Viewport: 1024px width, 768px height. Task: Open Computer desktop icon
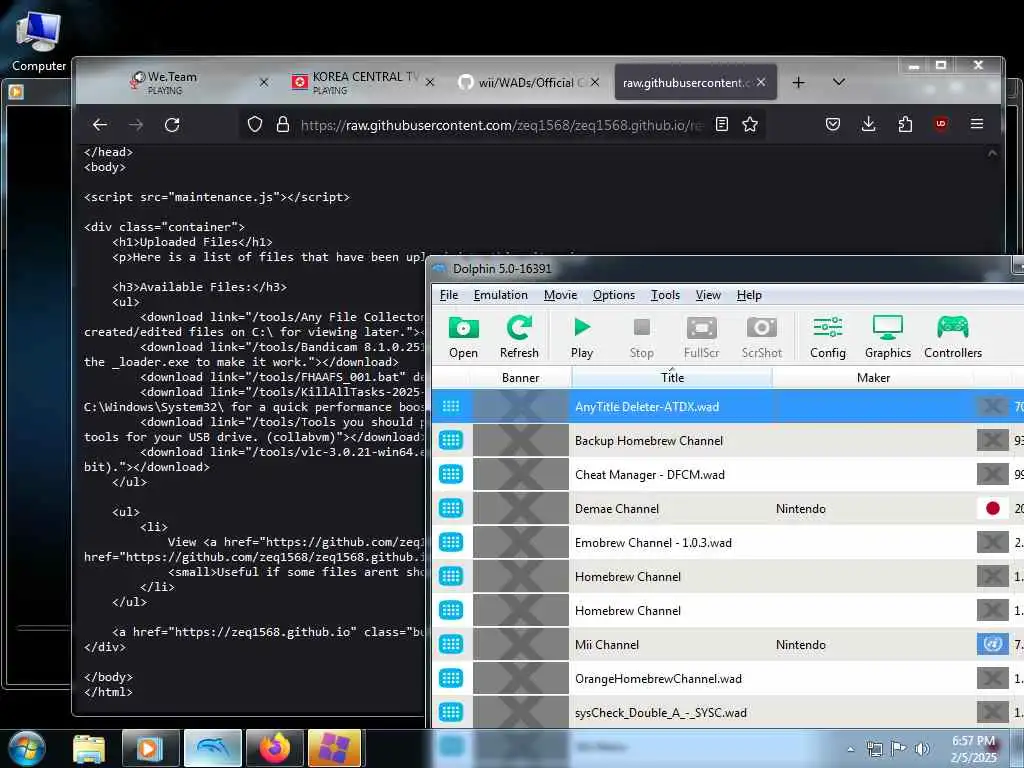point(39,41)
